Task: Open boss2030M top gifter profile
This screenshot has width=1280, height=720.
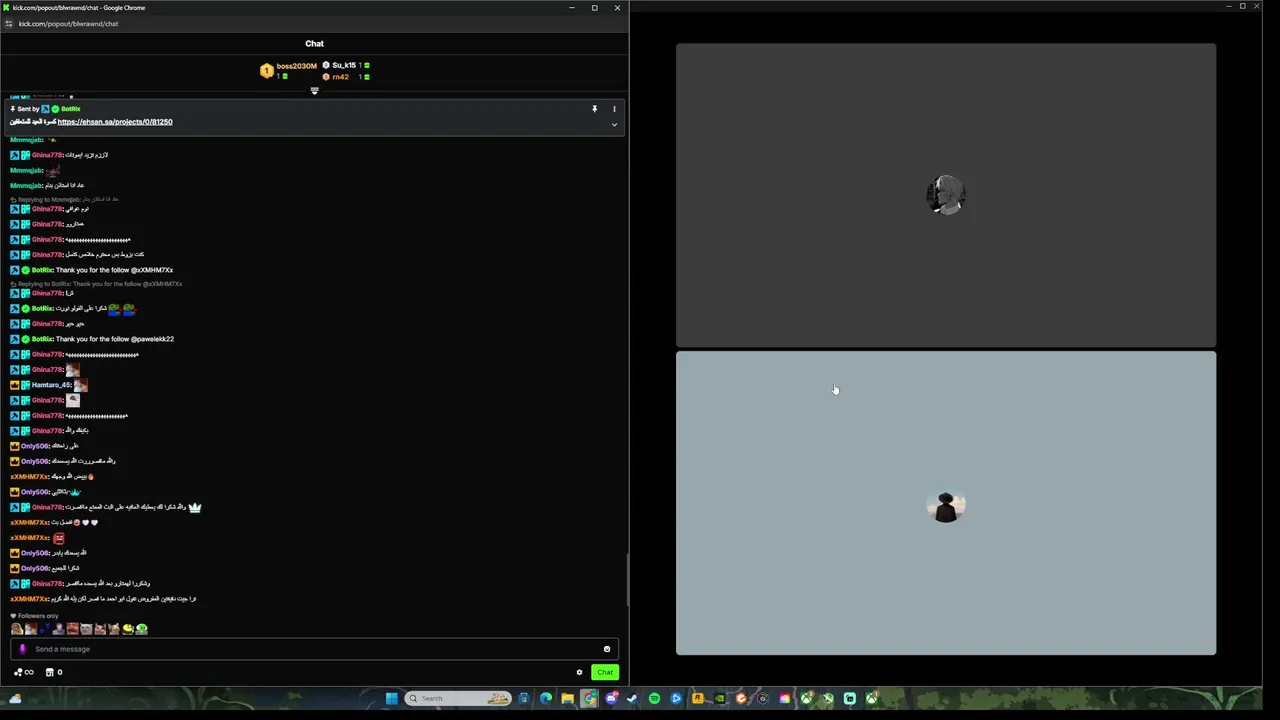Action: coord(296,66)
